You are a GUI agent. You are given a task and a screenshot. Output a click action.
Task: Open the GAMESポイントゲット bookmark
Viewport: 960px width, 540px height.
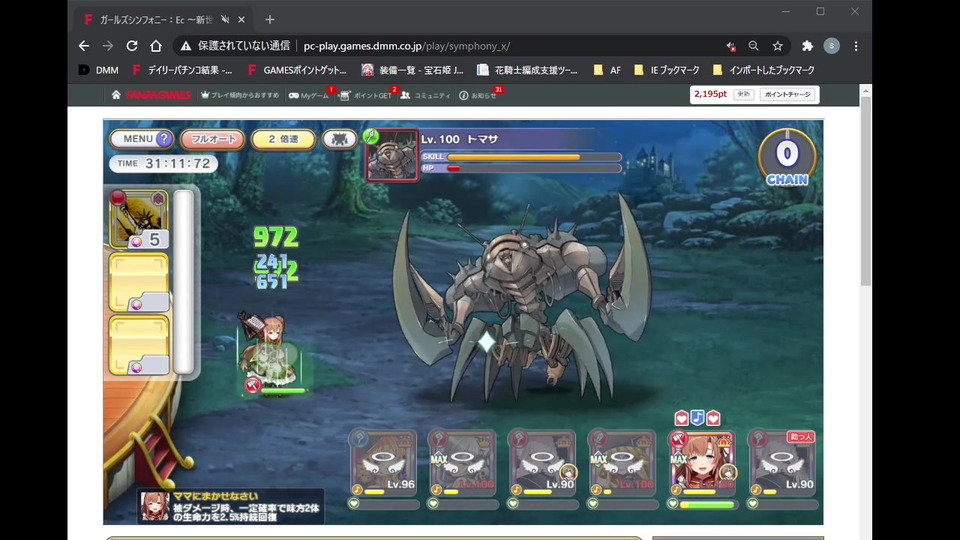[297, 70]
